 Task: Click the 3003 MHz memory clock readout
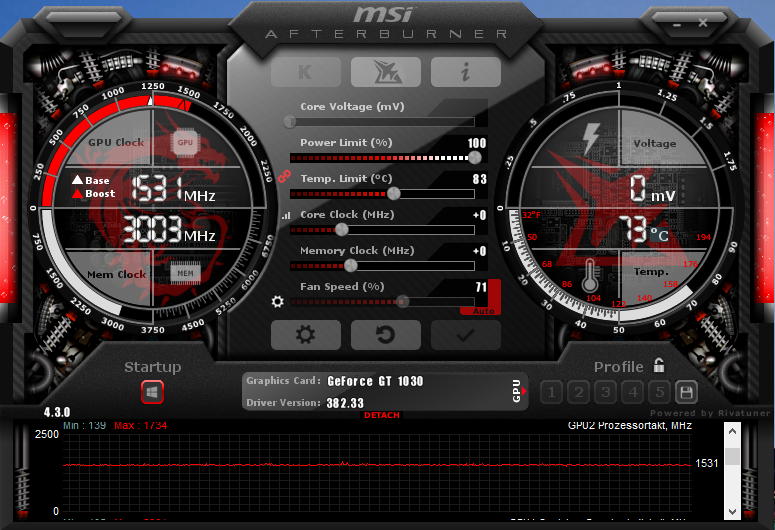click(x=169, y=230)
